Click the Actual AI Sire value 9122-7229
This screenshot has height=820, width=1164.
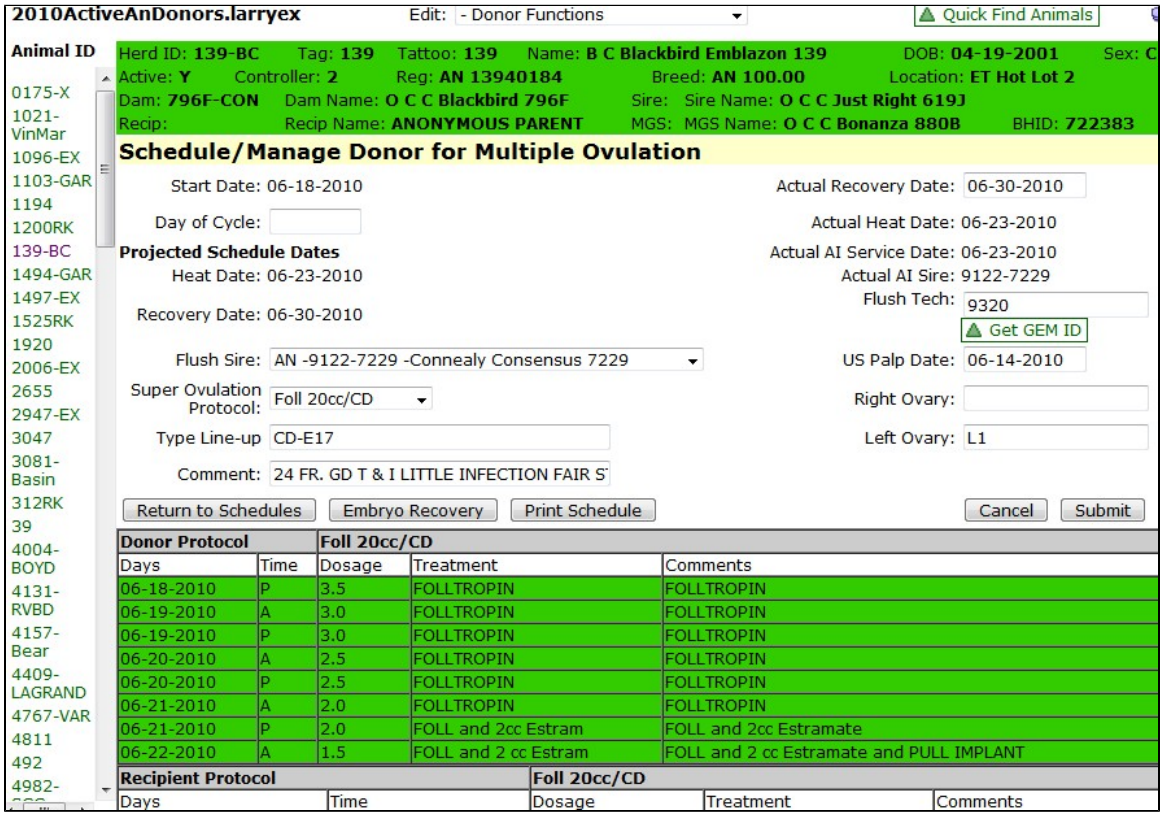tap(1005, 276)
